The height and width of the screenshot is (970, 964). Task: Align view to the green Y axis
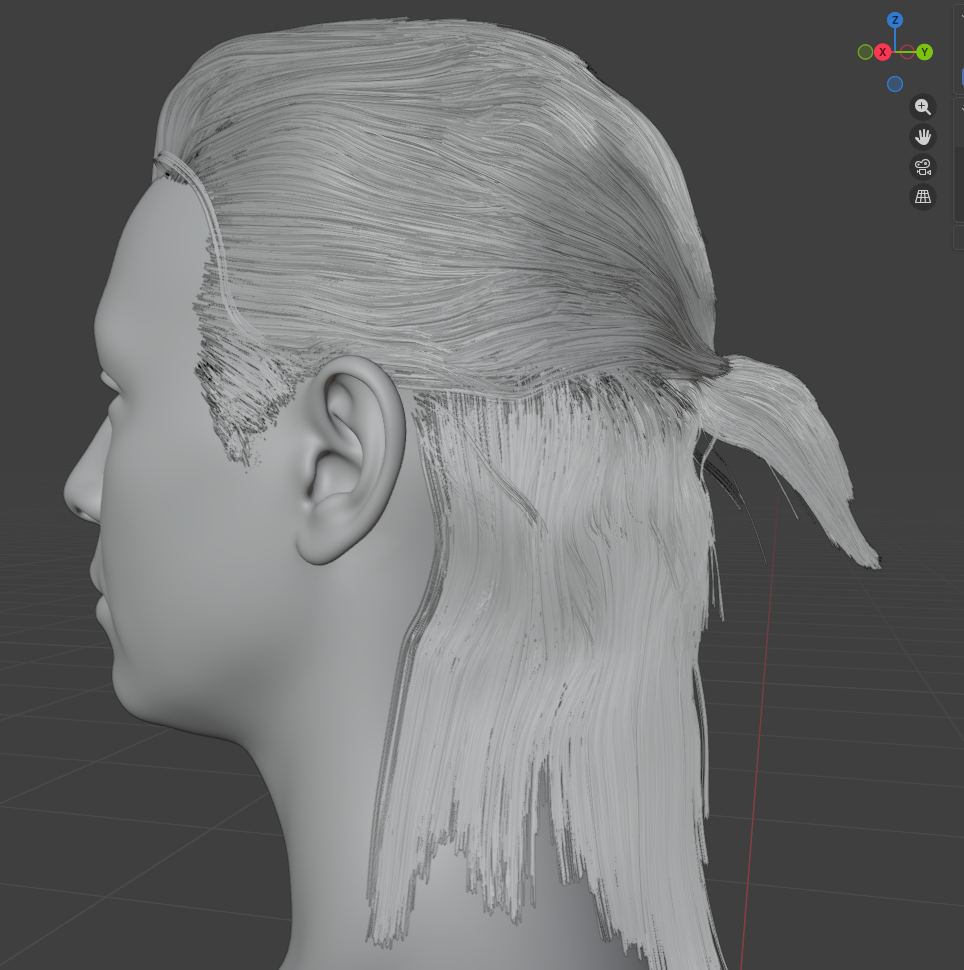click(924, 52)
